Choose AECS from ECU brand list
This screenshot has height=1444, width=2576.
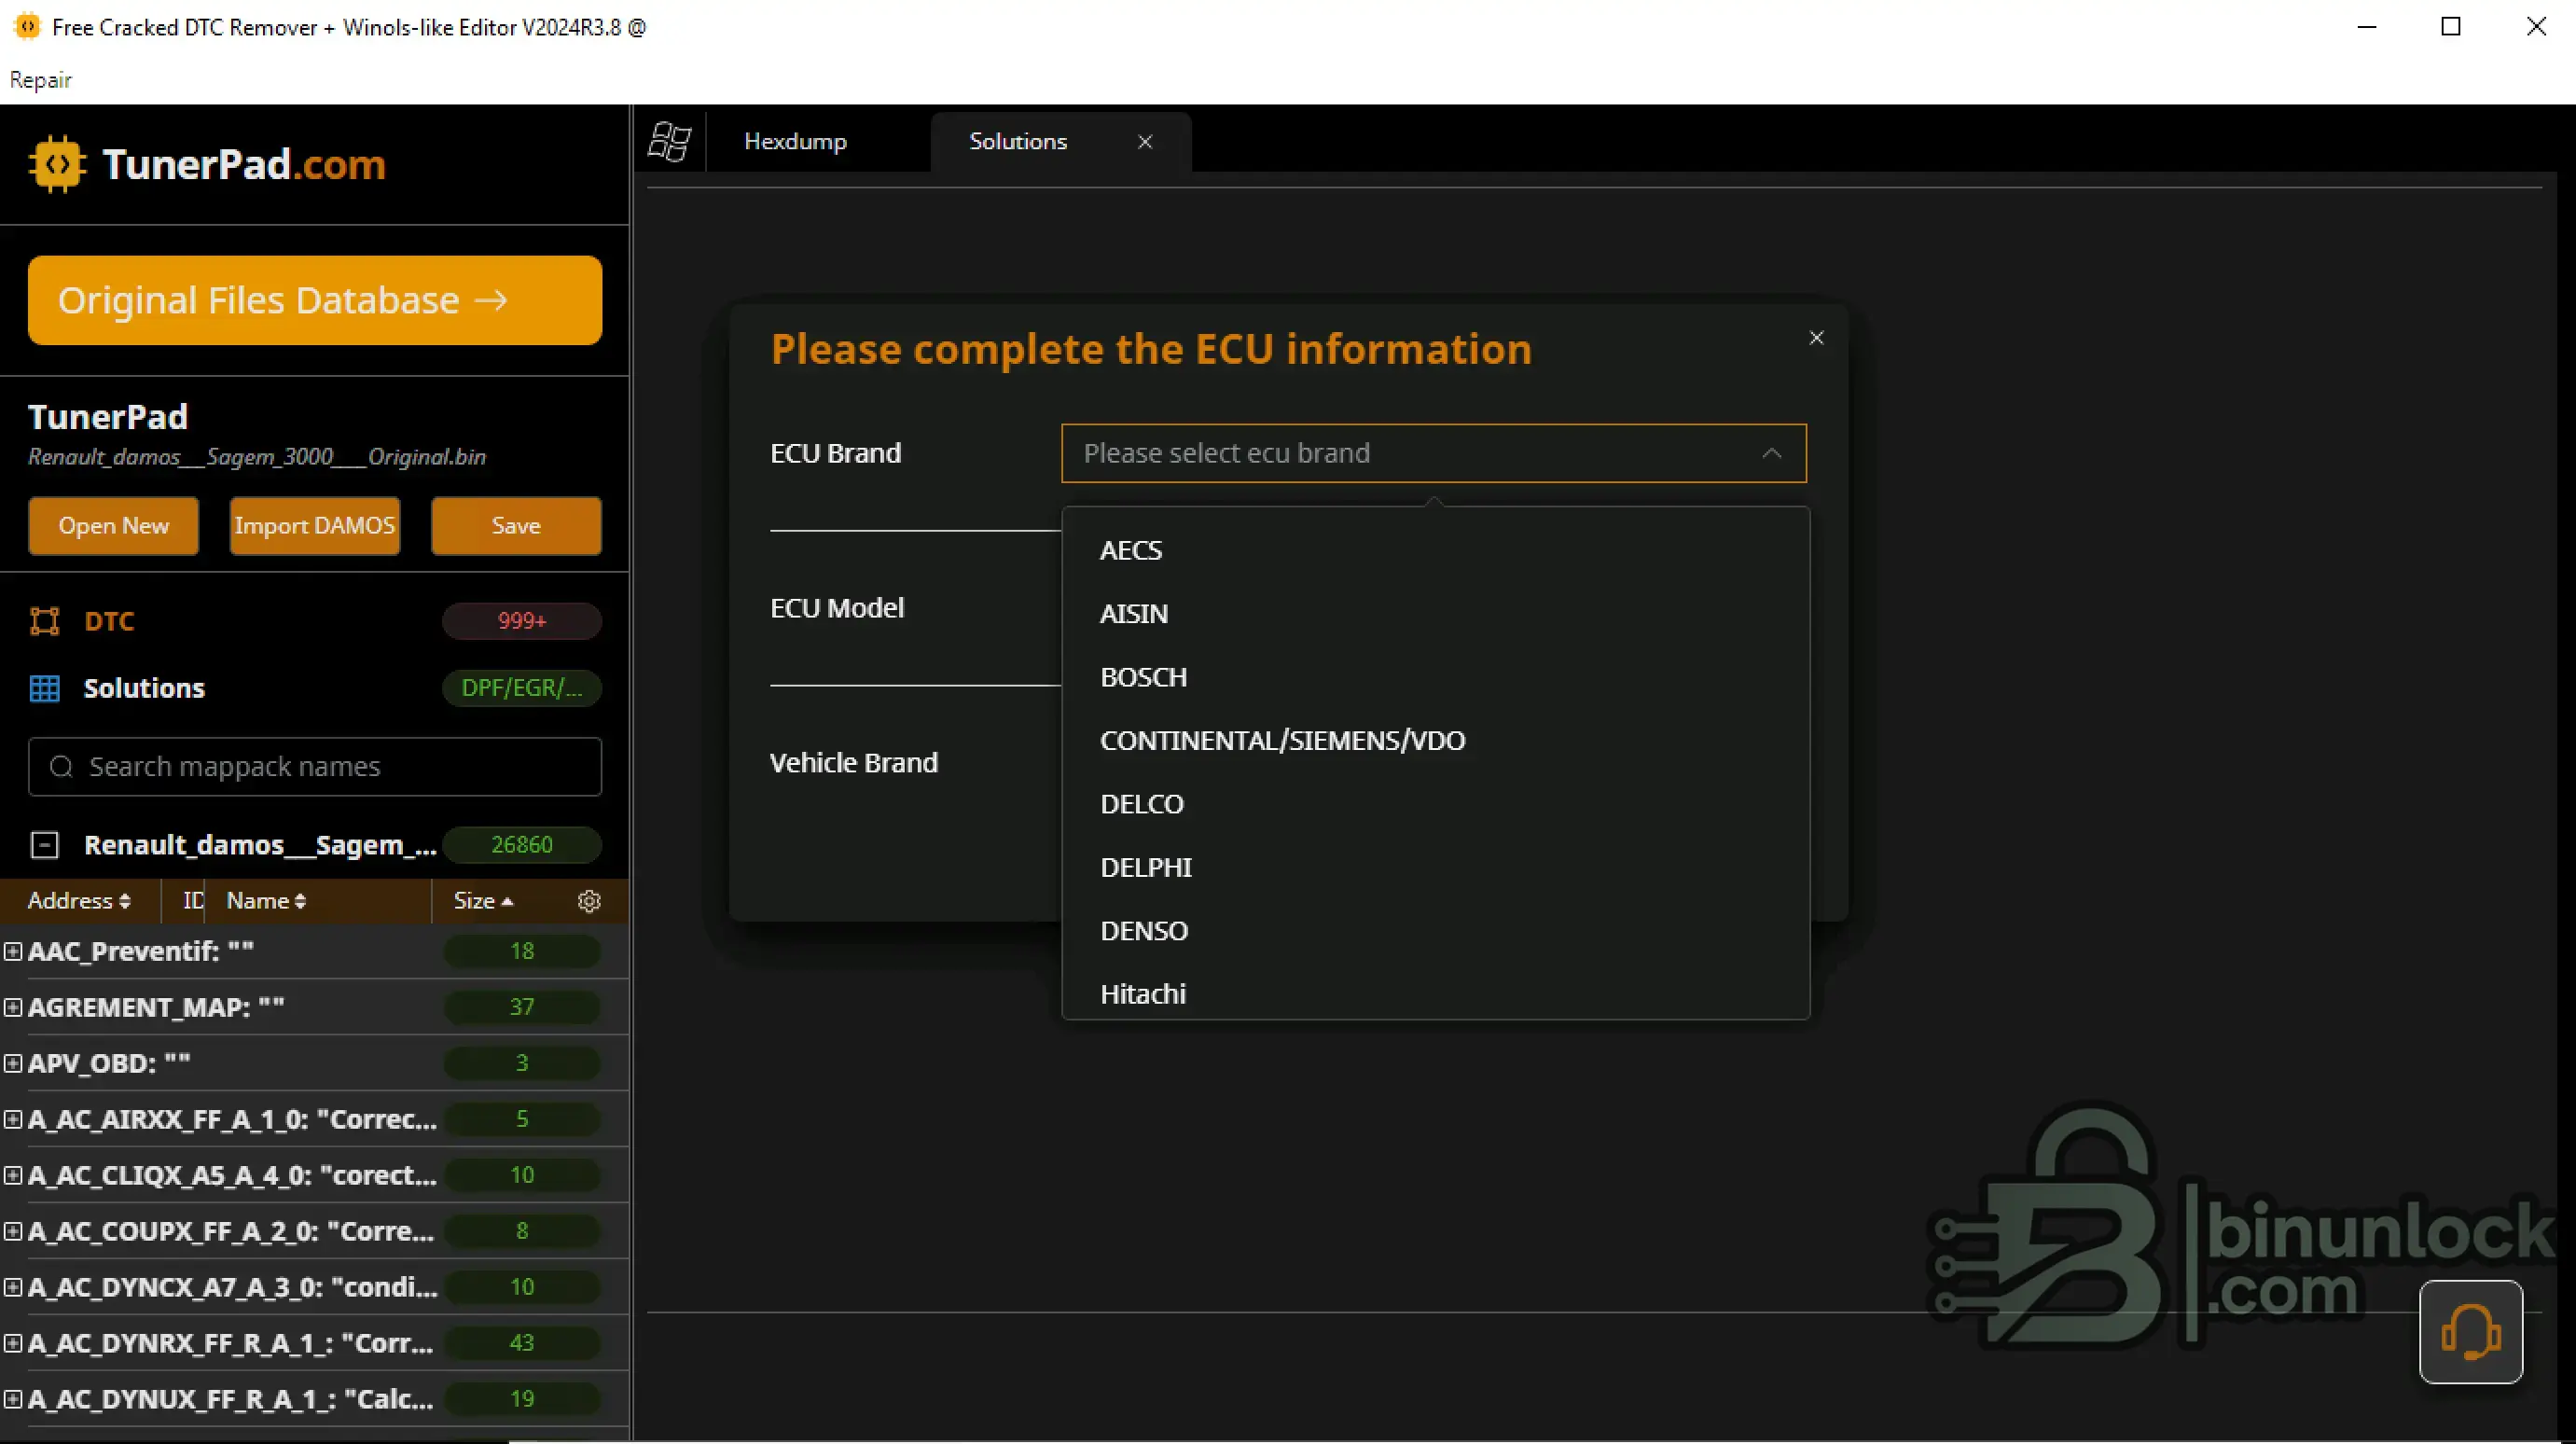[x=1435, y=550]
